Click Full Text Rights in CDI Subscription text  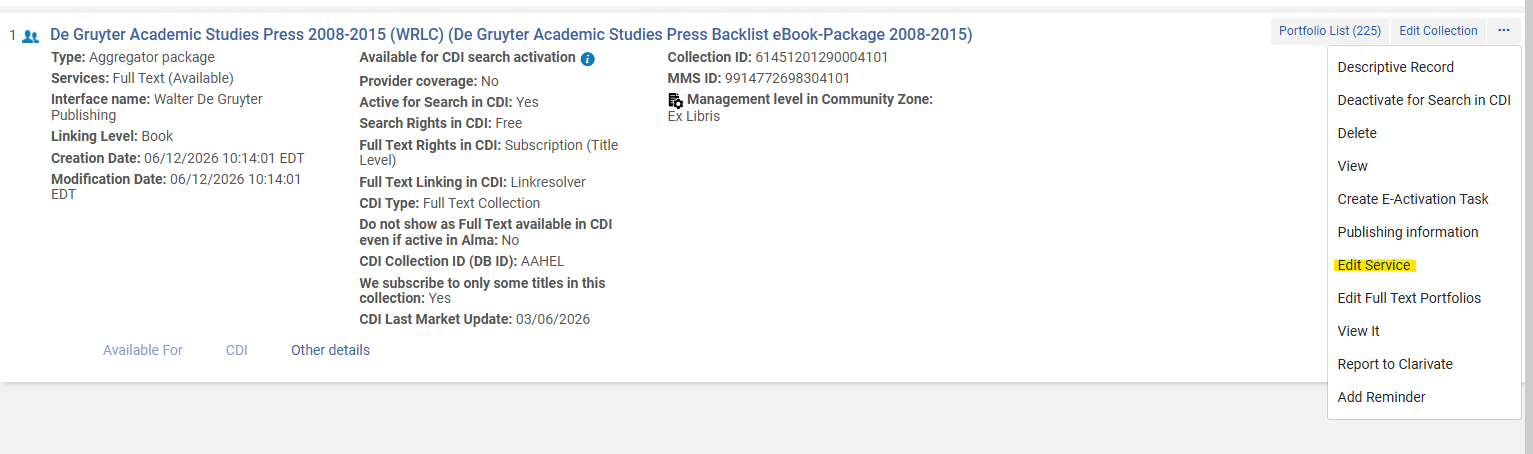tap(489, 152)
